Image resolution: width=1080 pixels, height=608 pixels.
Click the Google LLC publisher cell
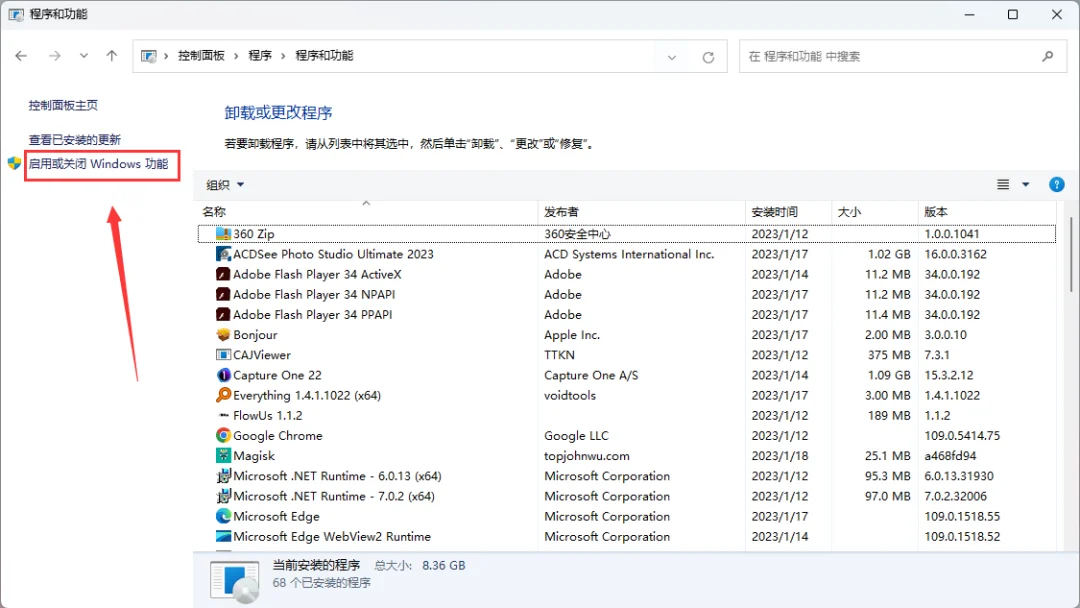pos(577,436)
